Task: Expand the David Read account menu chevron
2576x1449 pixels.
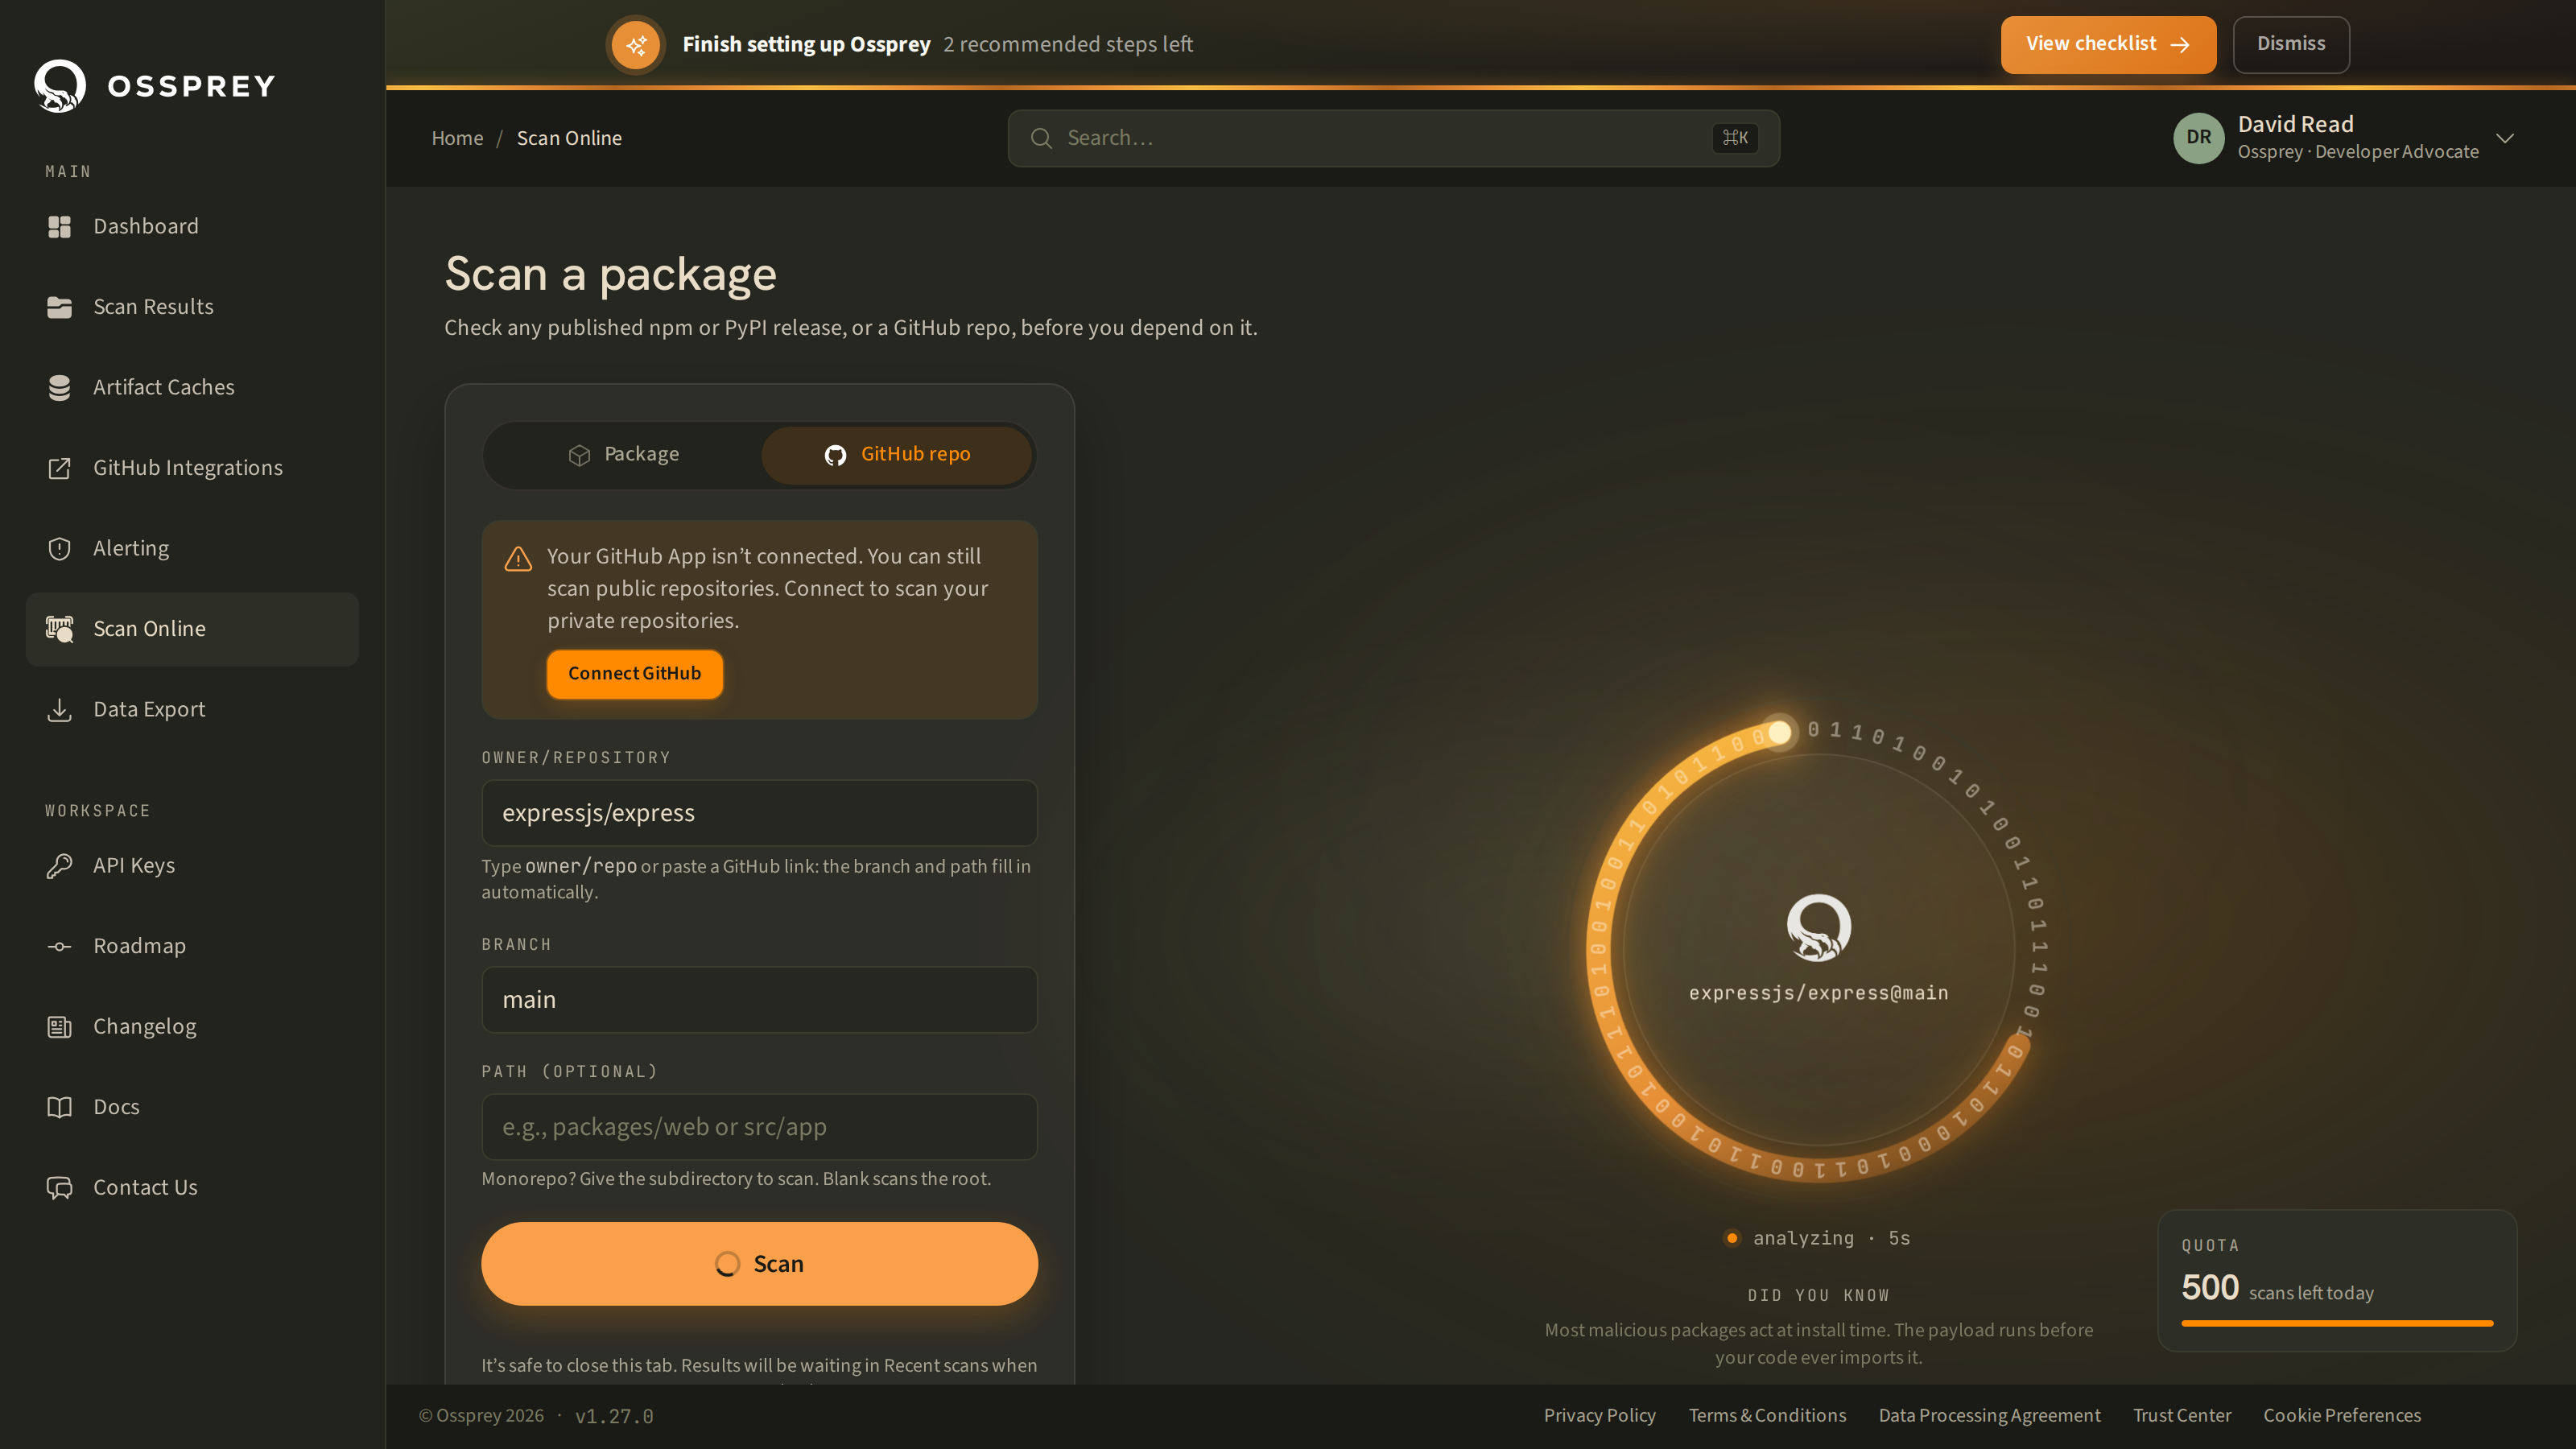Action: click(x=2505, y=138)
